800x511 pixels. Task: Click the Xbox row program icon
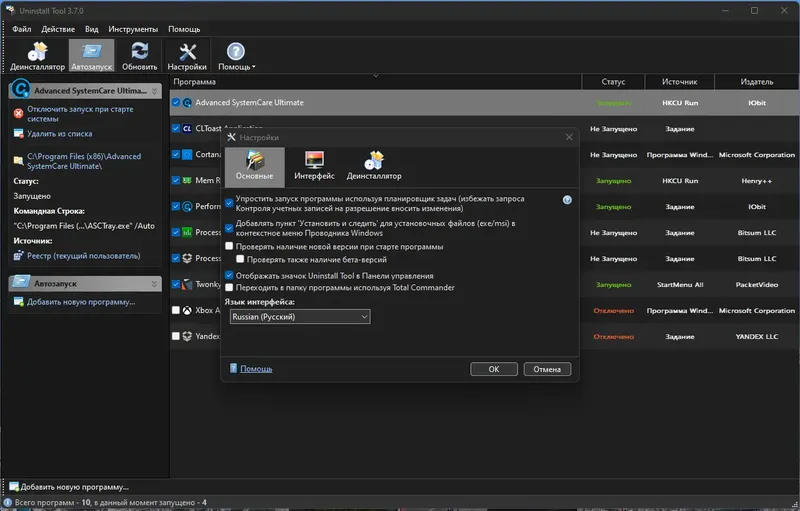[x=187, y=310]
